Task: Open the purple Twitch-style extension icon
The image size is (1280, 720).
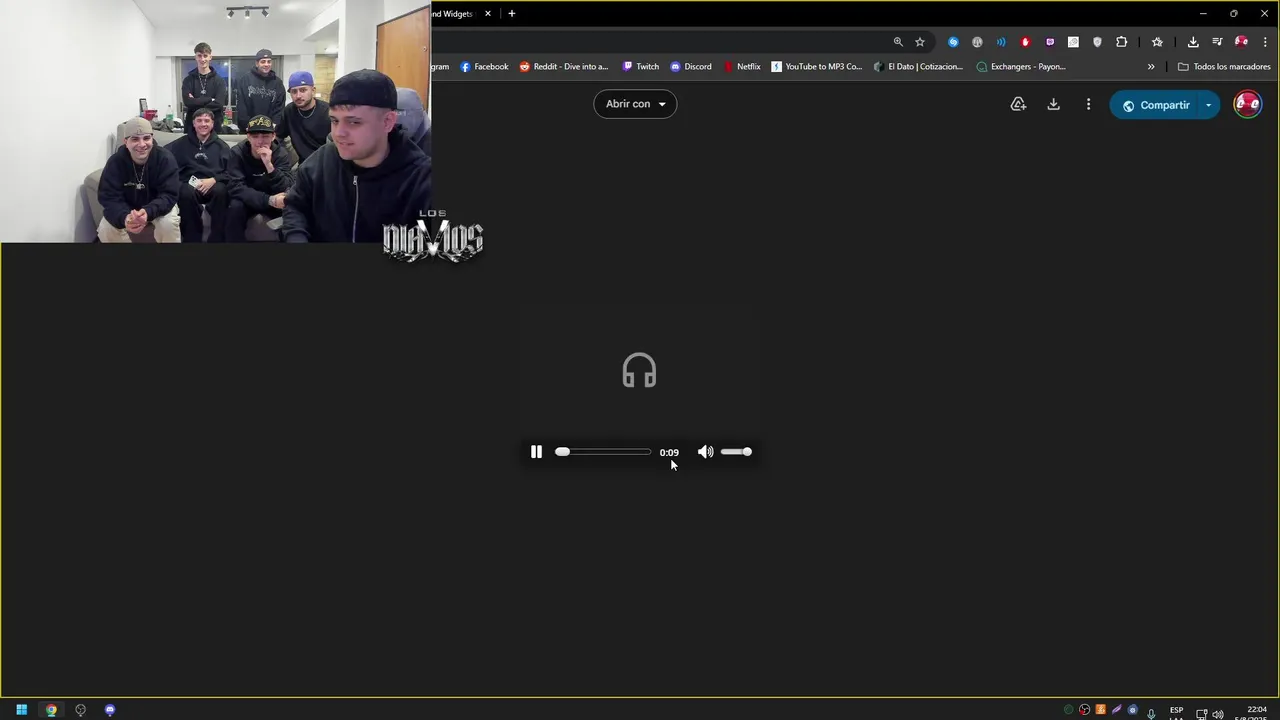Action: [1049, 42]
